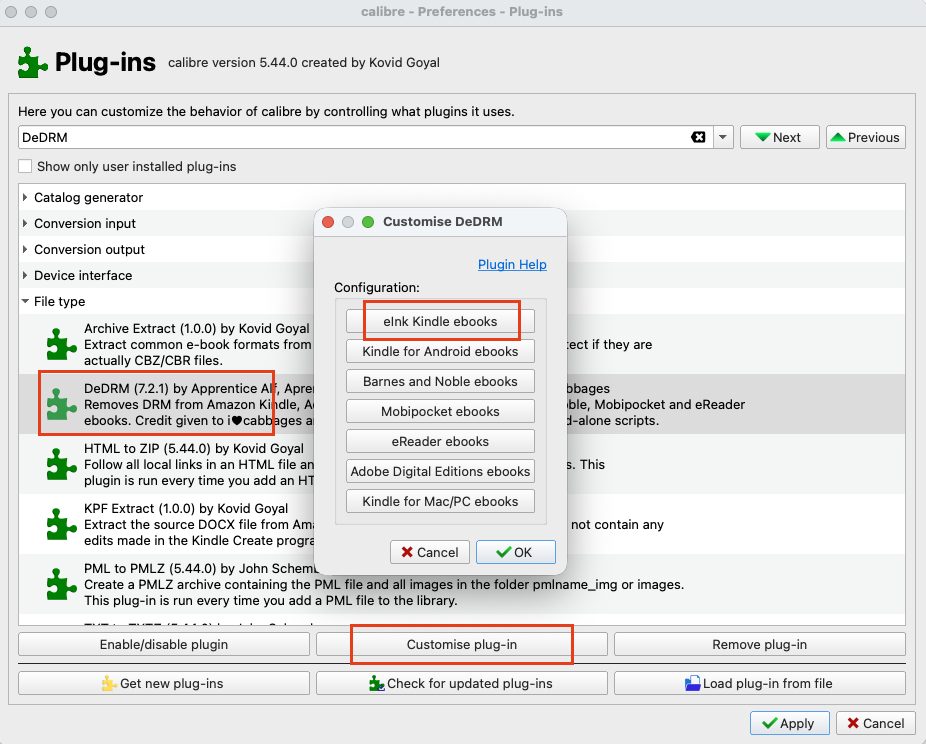The height and width of the screenshot is (744, 926).
Task: Click the Archive Extract plugin puzzle icon
Action: tap(61, 344)
